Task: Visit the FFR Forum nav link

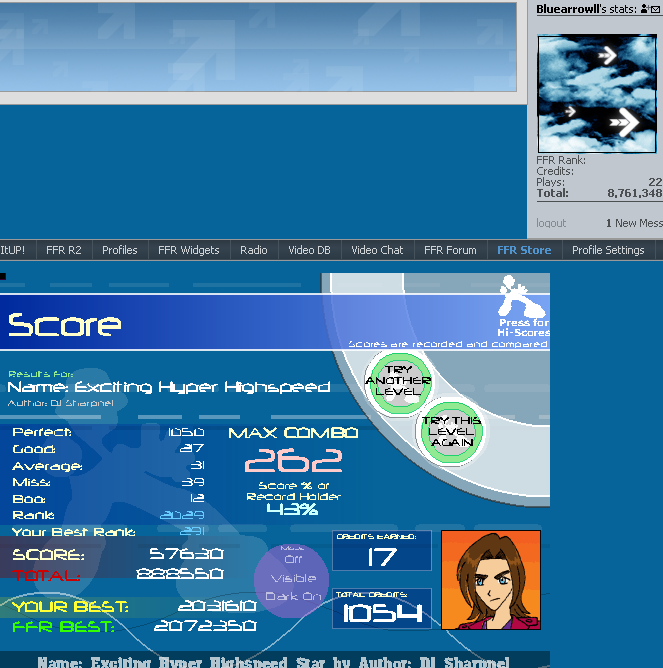Action: 450,250
